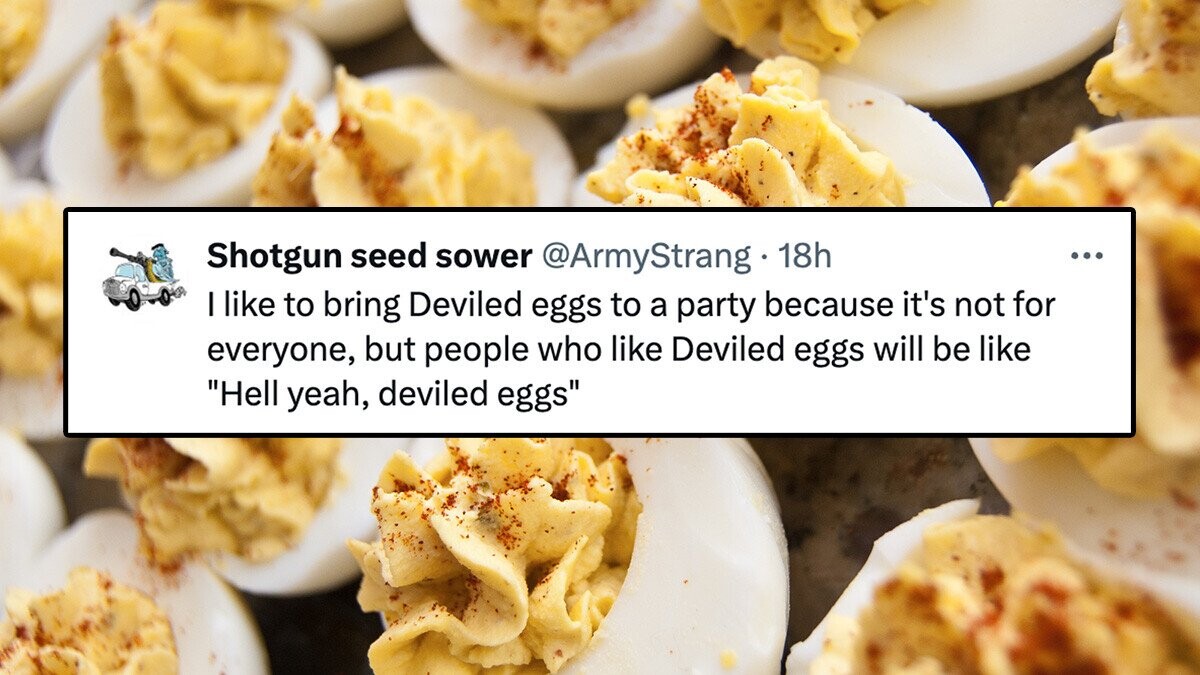
Task: Open the three-dot more options menu
Action: point(1085,256)
